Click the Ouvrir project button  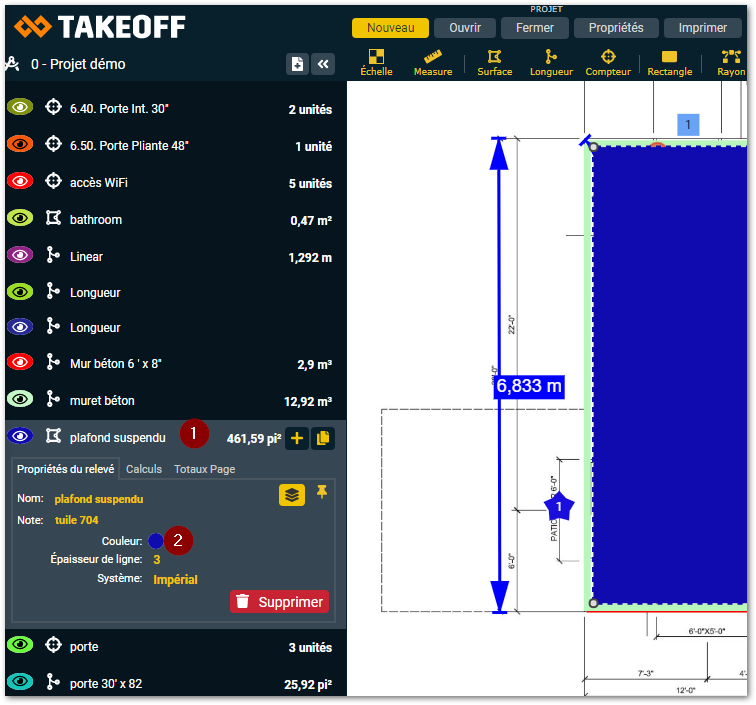(x=465, y=28)
